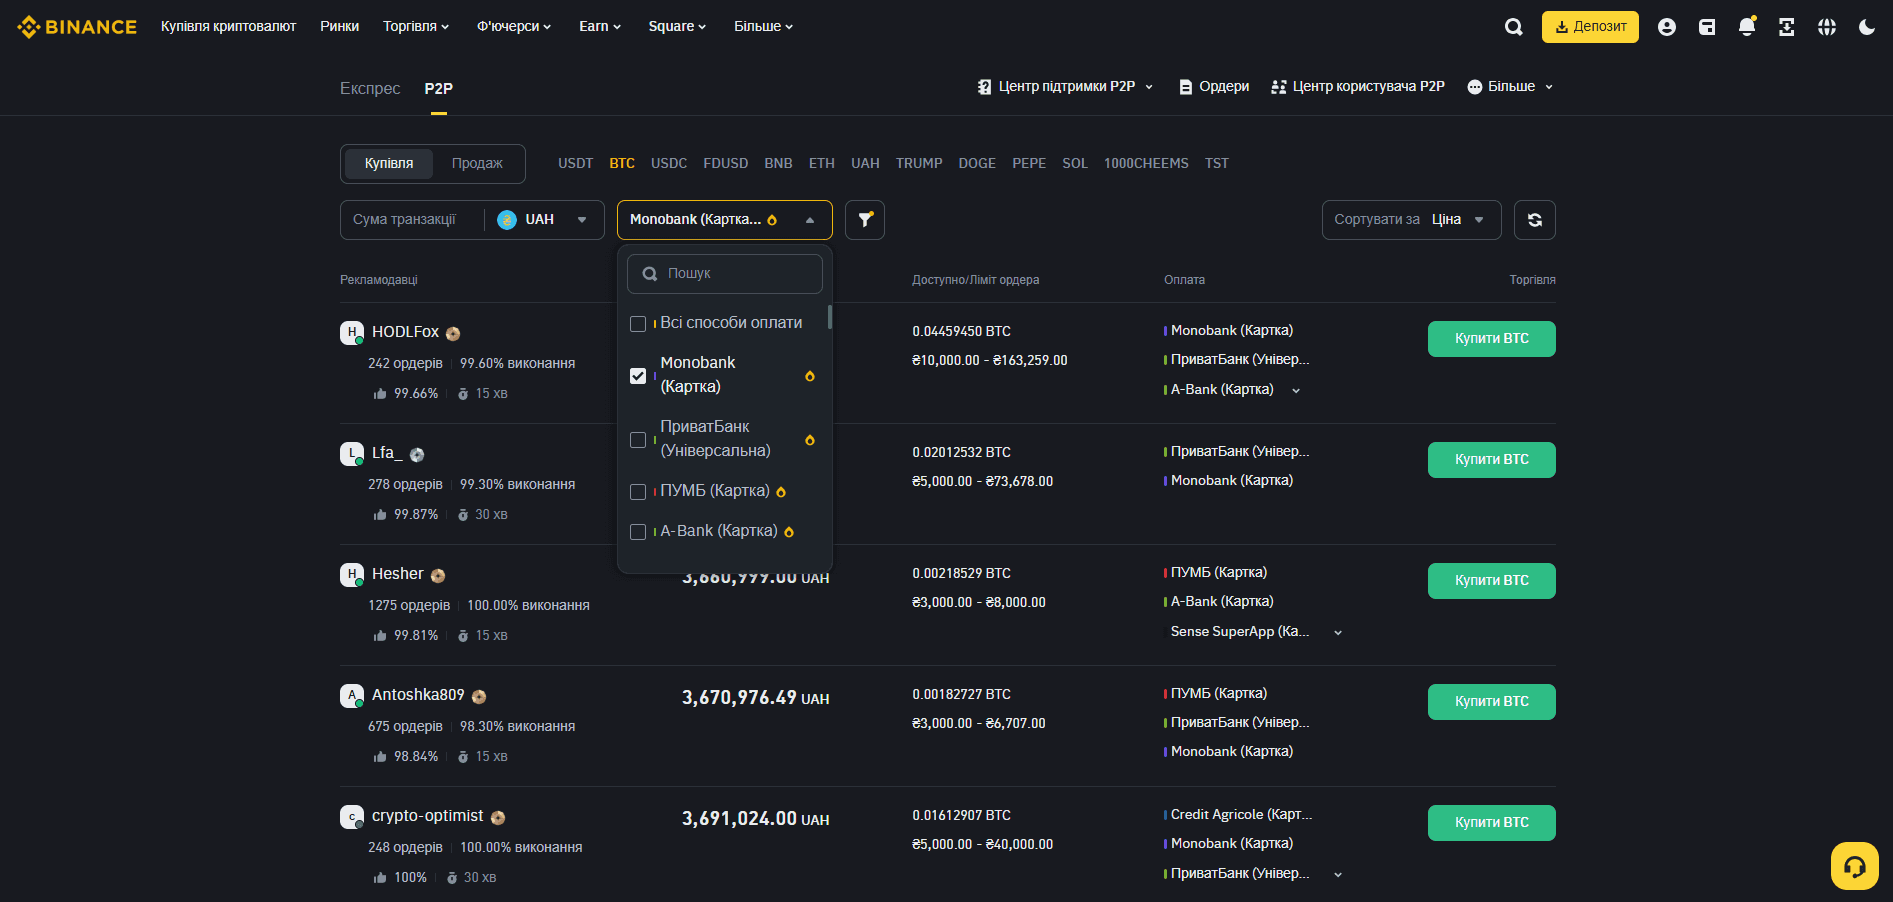Select the USDT asset tab
Viewport: 1893px width, 902px height.
click(576, 164)
